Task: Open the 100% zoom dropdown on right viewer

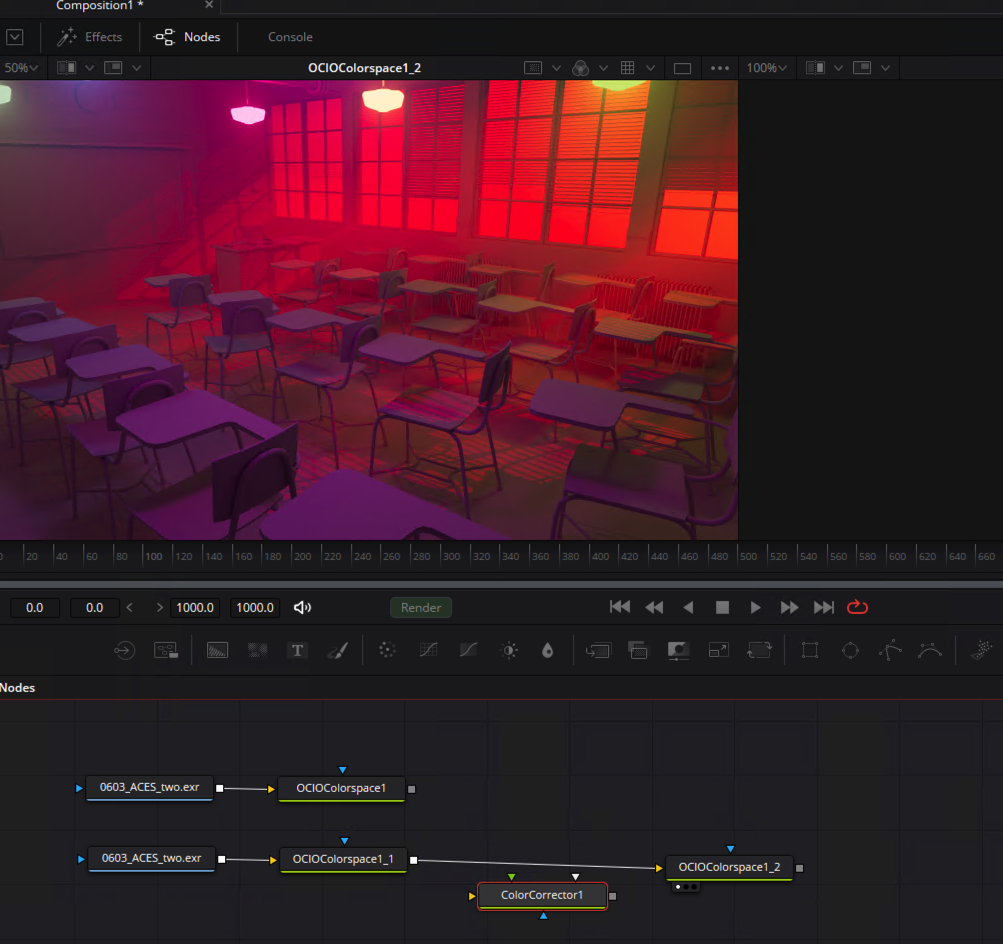Action: 766,67
